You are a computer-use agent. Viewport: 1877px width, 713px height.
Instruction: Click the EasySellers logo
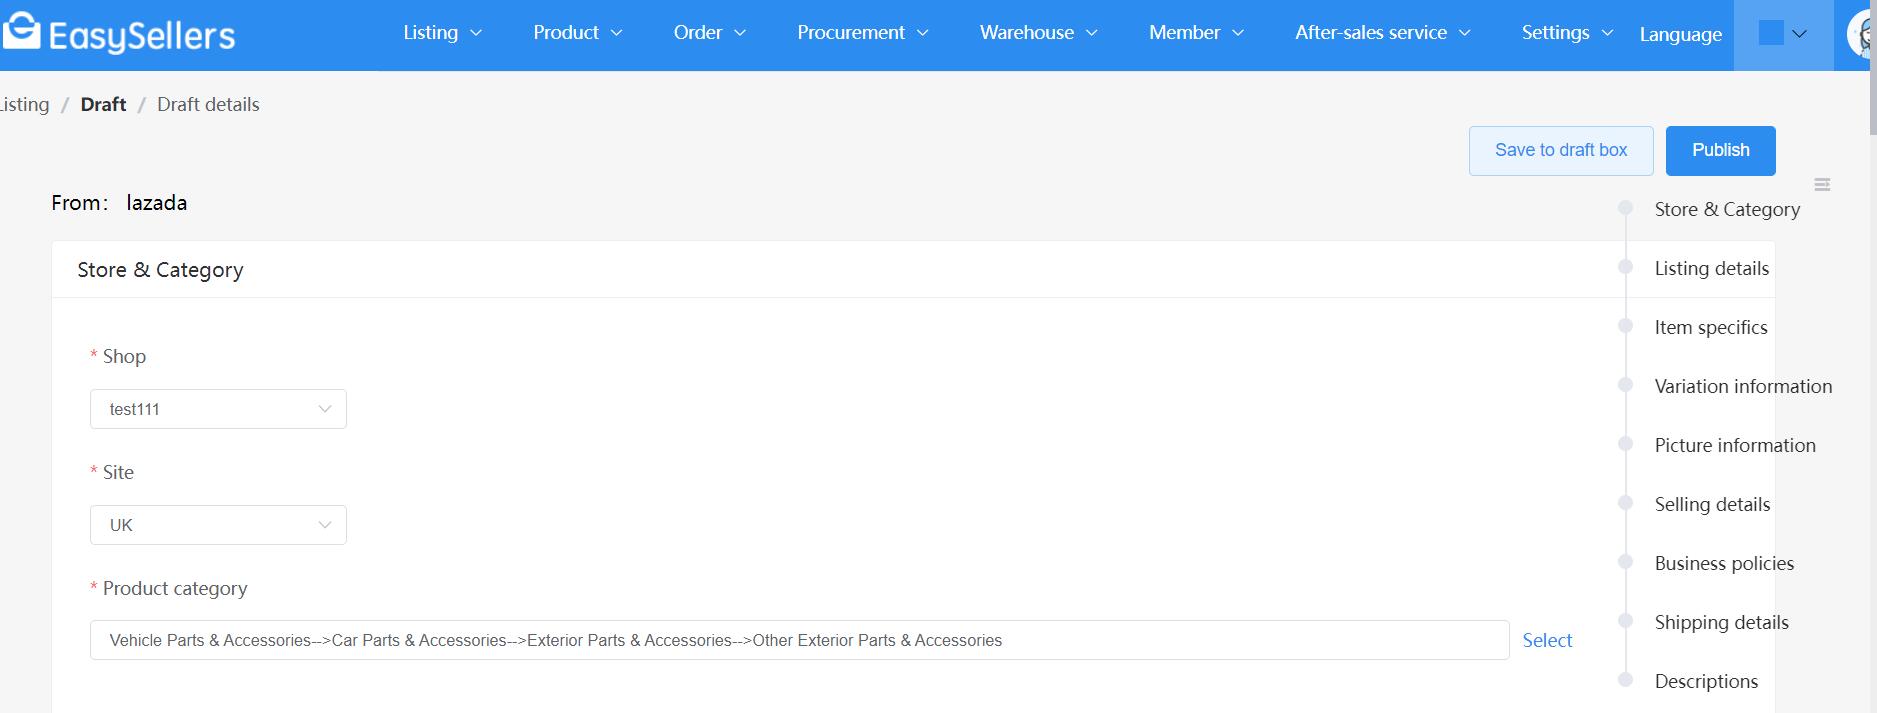point(118,34)
